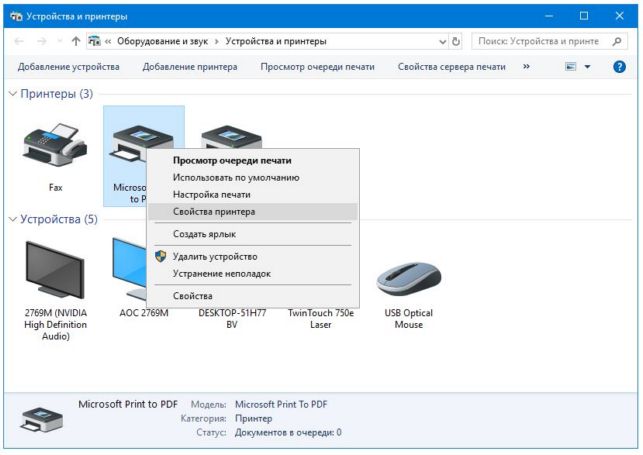Click the model value Microsoft Print To PDF
The image size is (643, 455).
[281, 405]
